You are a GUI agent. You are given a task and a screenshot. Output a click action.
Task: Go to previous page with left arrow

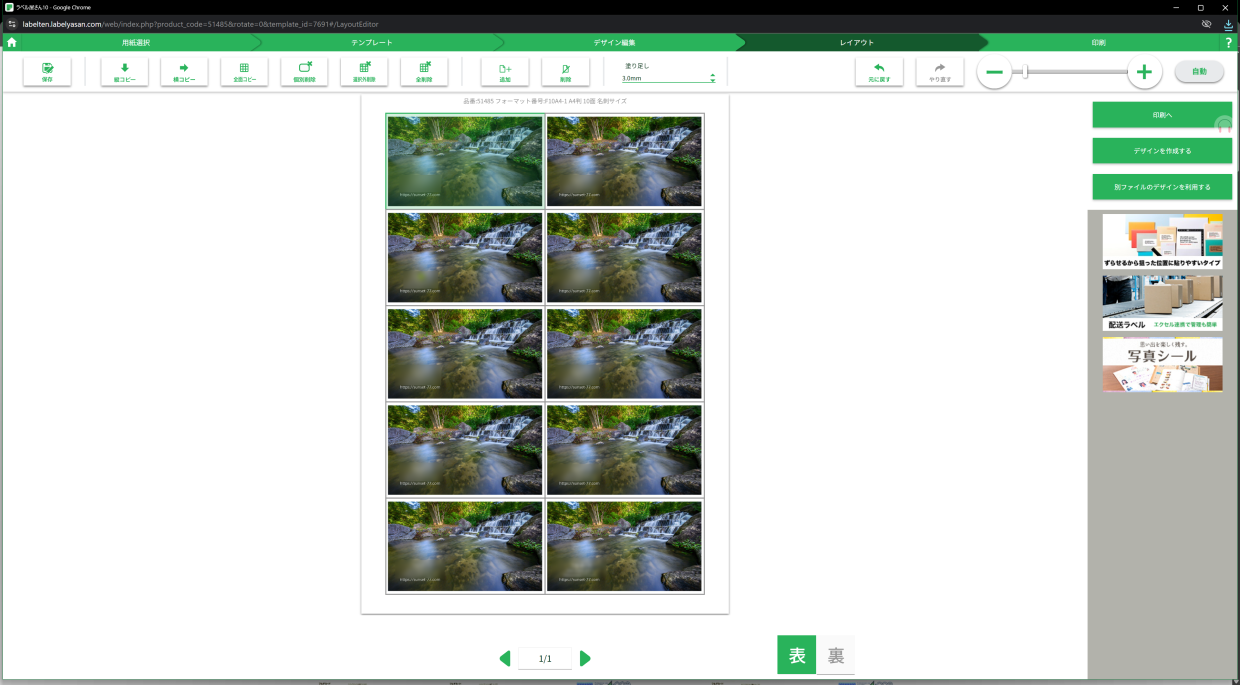coord(505,658)
